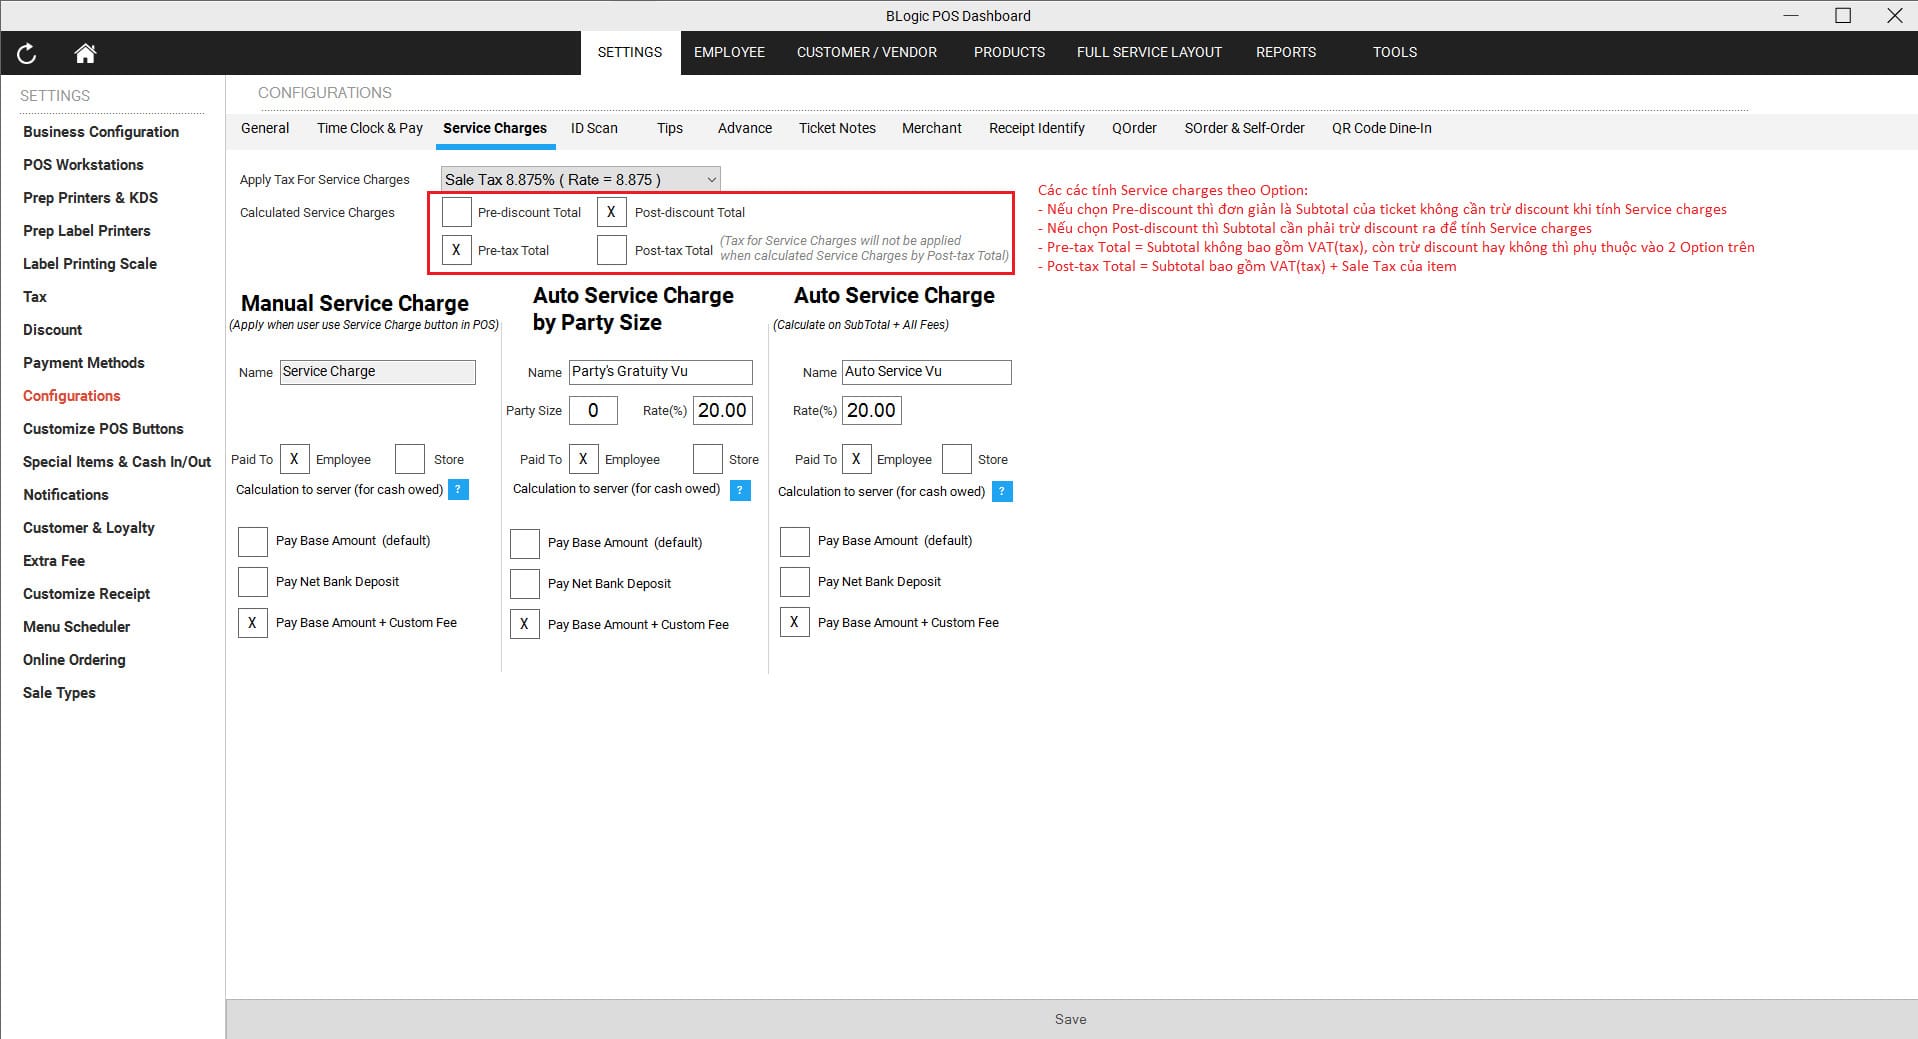Screen dimensions: 1918x1039
Task: Open help icon under Auto Service Charge by Party Size
Action: [x=740, y=490]
